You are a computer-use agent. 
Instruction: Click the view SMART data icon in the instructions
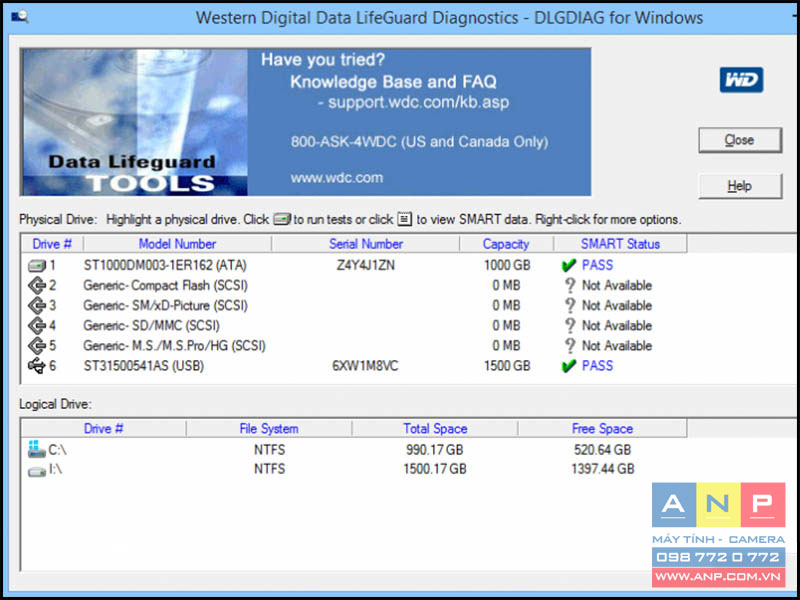tap(405, 219)
